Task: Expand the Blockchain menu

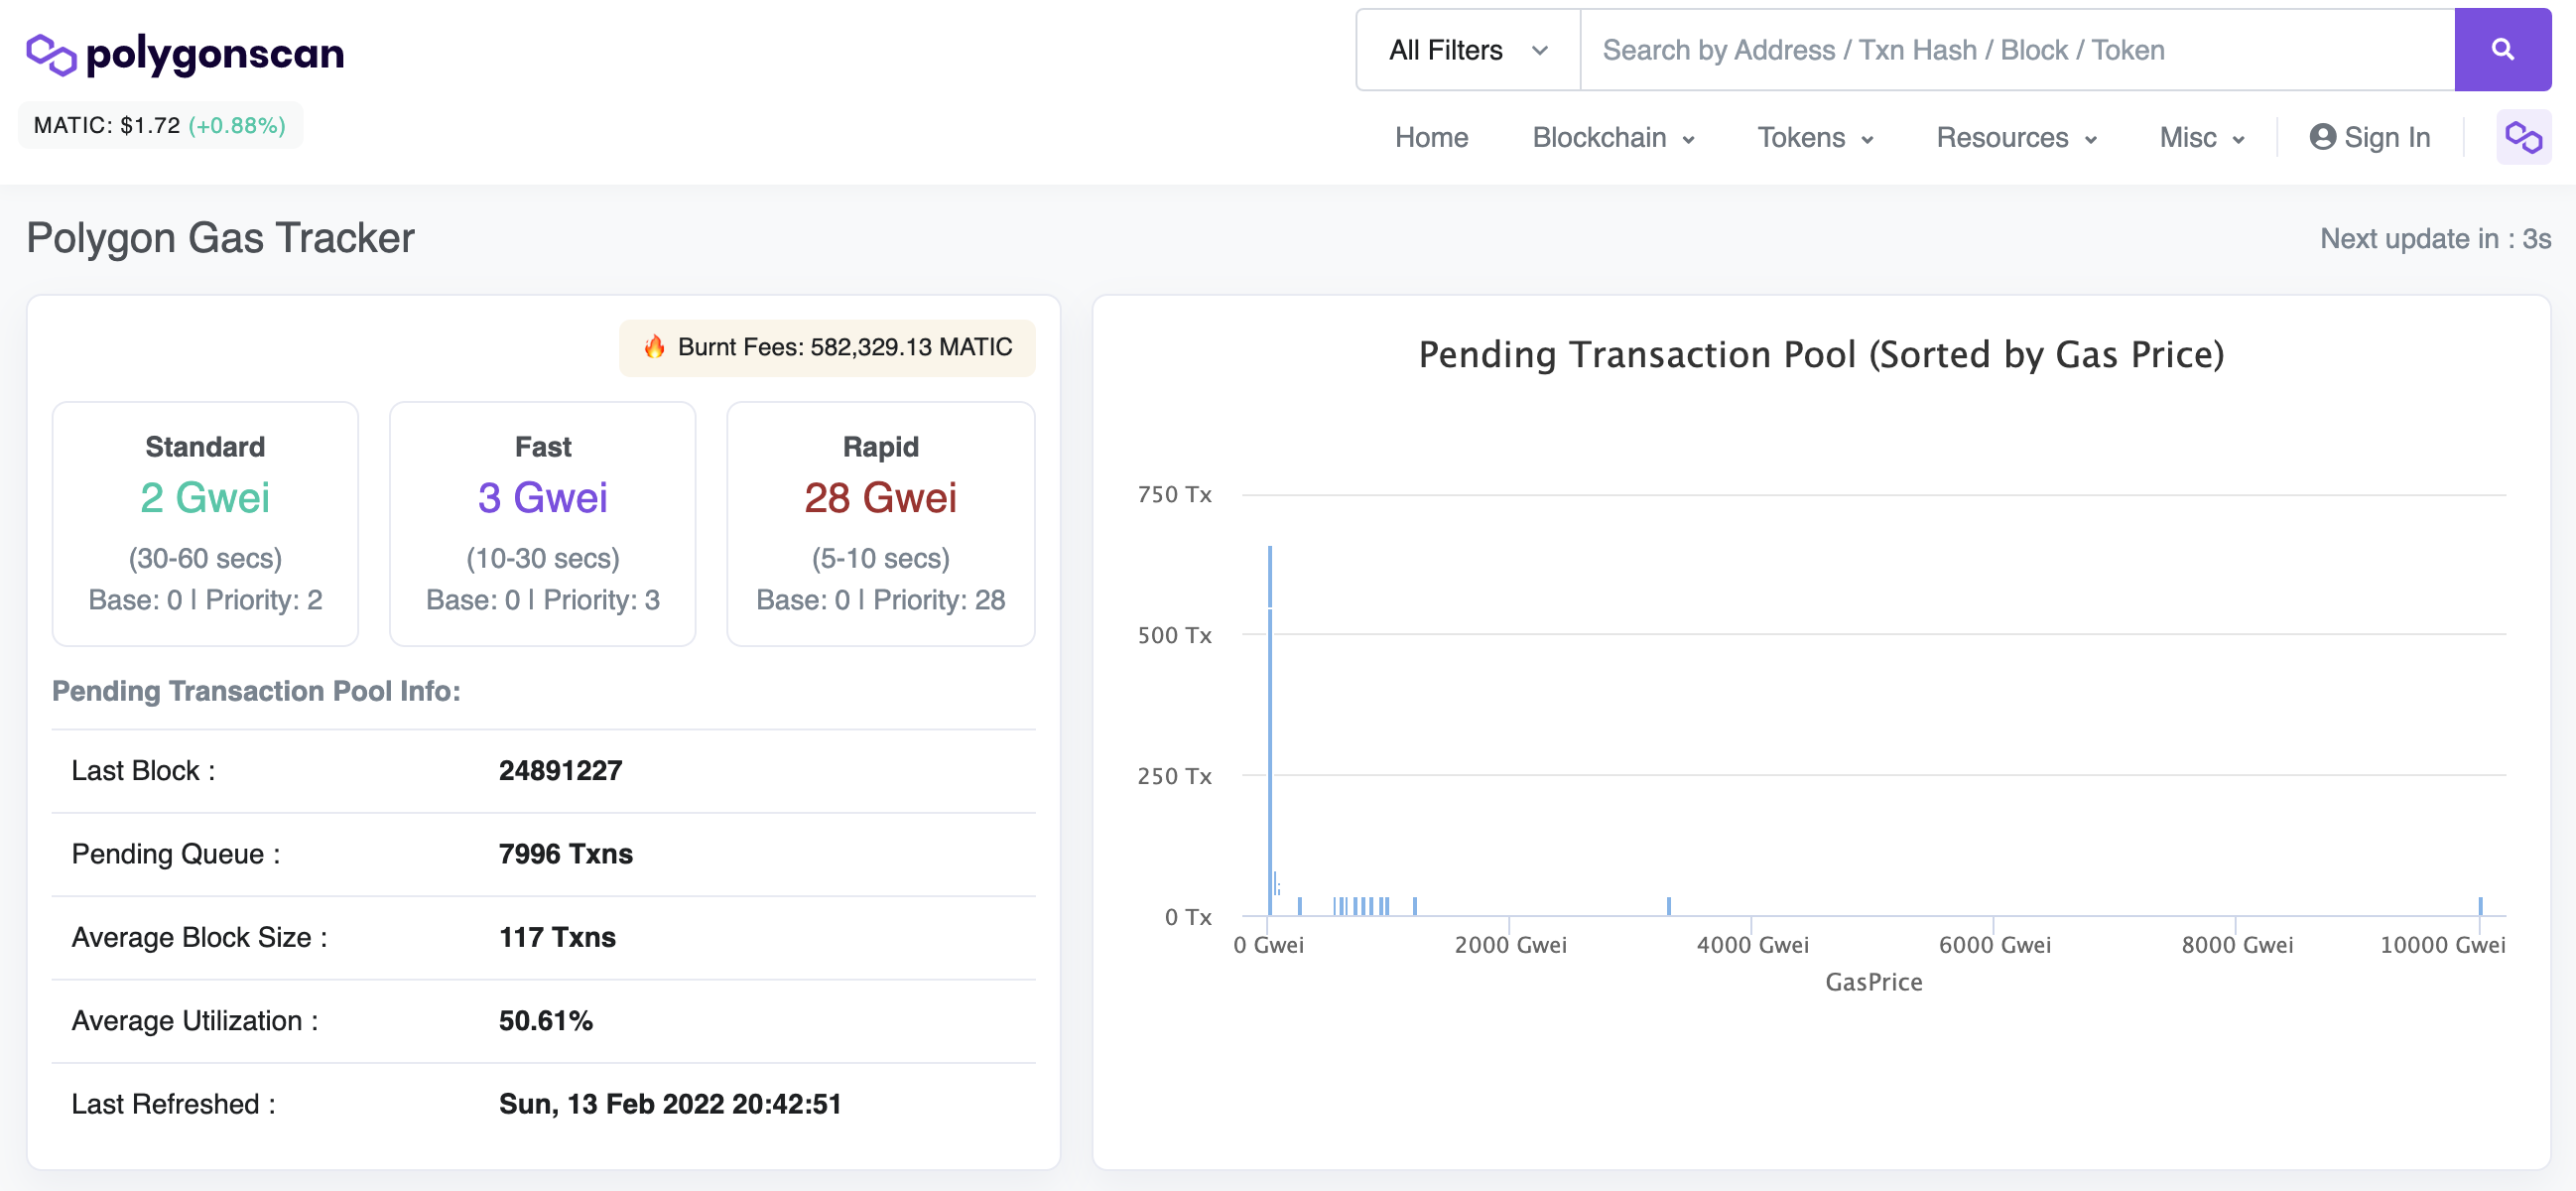Action: 1613,138
